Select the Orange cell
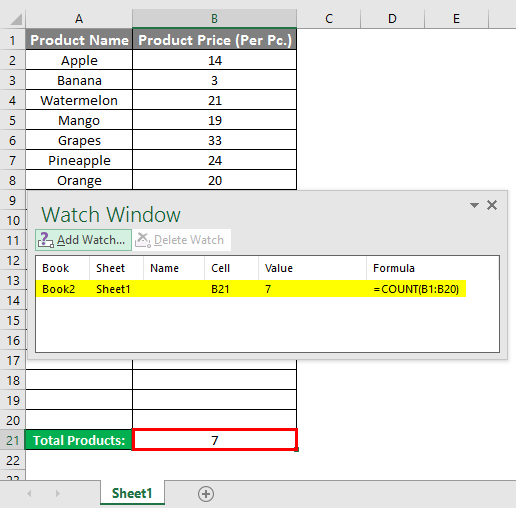This screenshot has width=516, height=508. [79, 180]
